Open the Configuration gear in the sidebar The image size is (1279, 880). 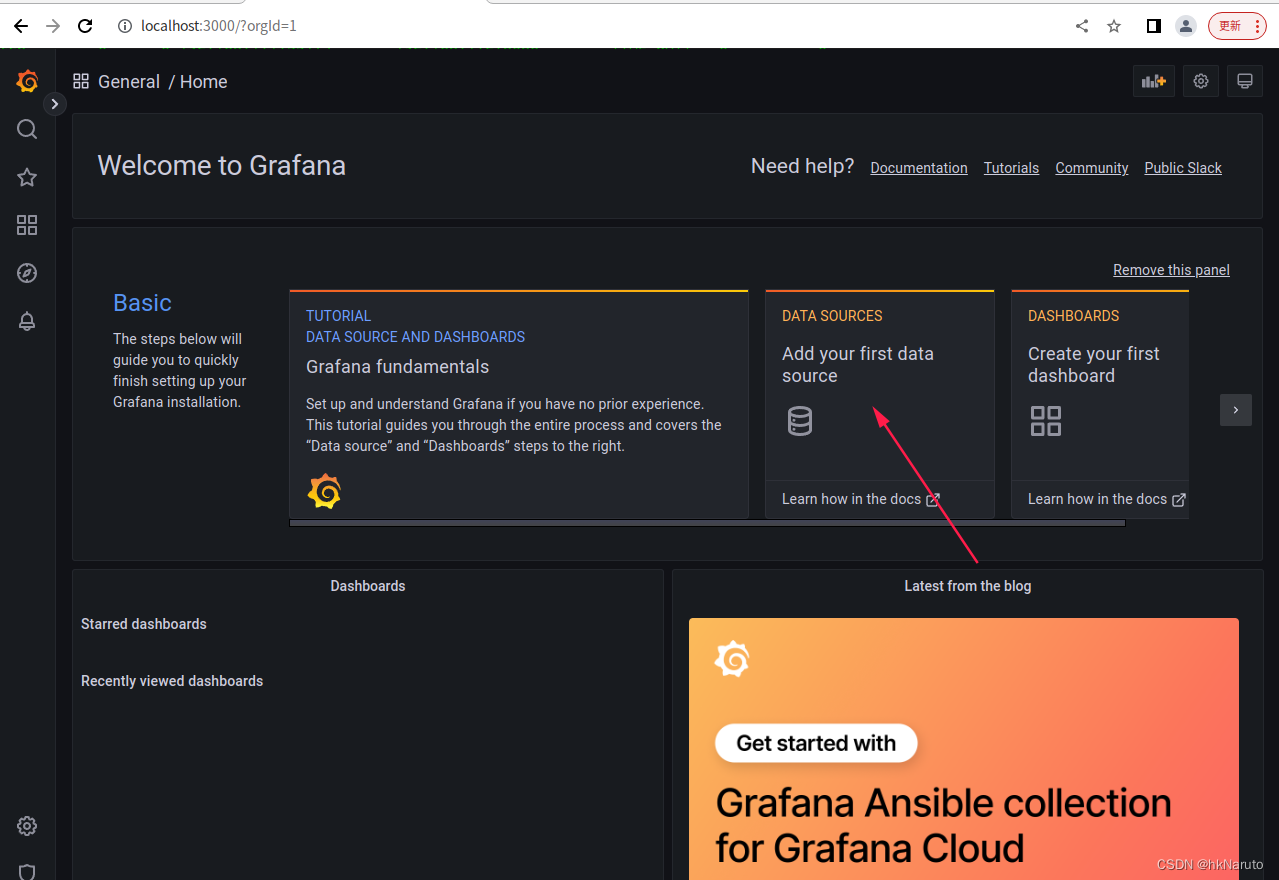26,825
